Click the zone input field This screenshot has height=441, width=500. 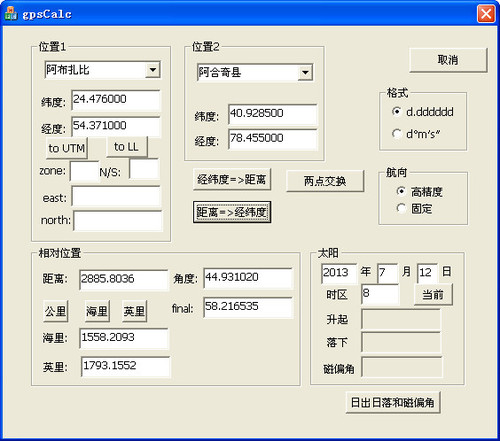(84, 171)
